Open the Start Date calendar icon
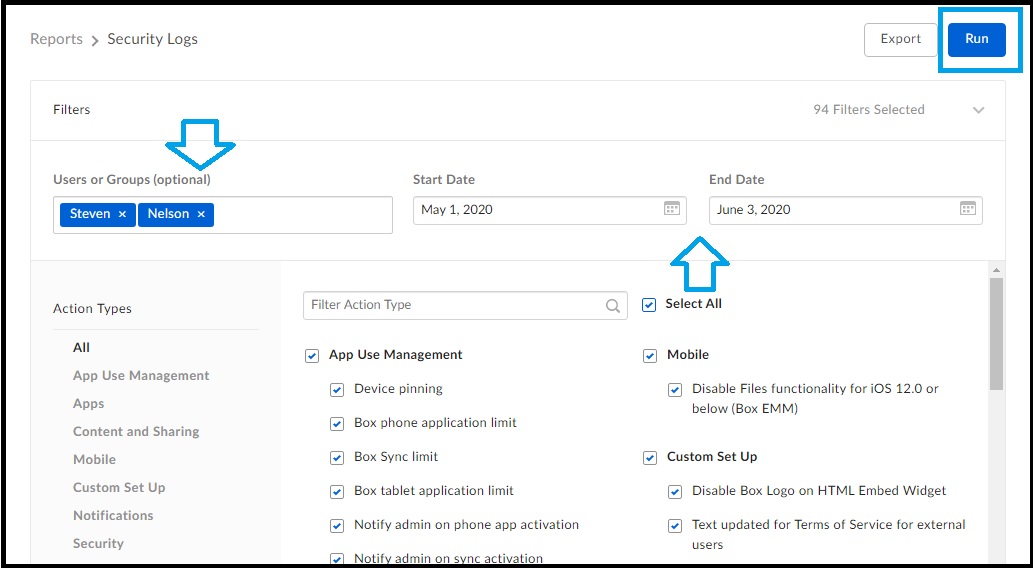1033x568 pixels. (x=671, y=209)
